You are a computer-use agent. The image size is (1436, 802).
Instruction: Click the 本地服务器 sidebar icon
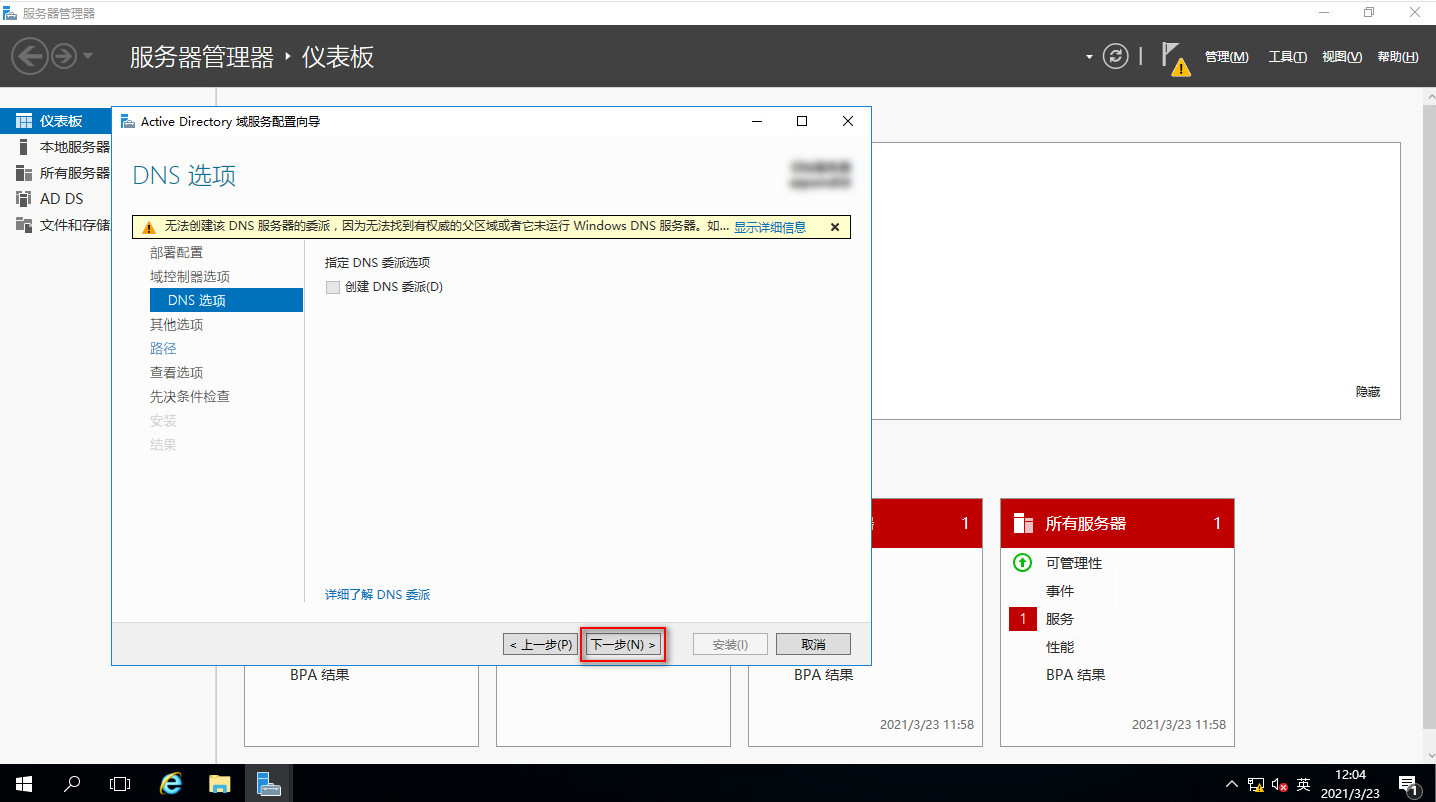(x=24, y=147)
